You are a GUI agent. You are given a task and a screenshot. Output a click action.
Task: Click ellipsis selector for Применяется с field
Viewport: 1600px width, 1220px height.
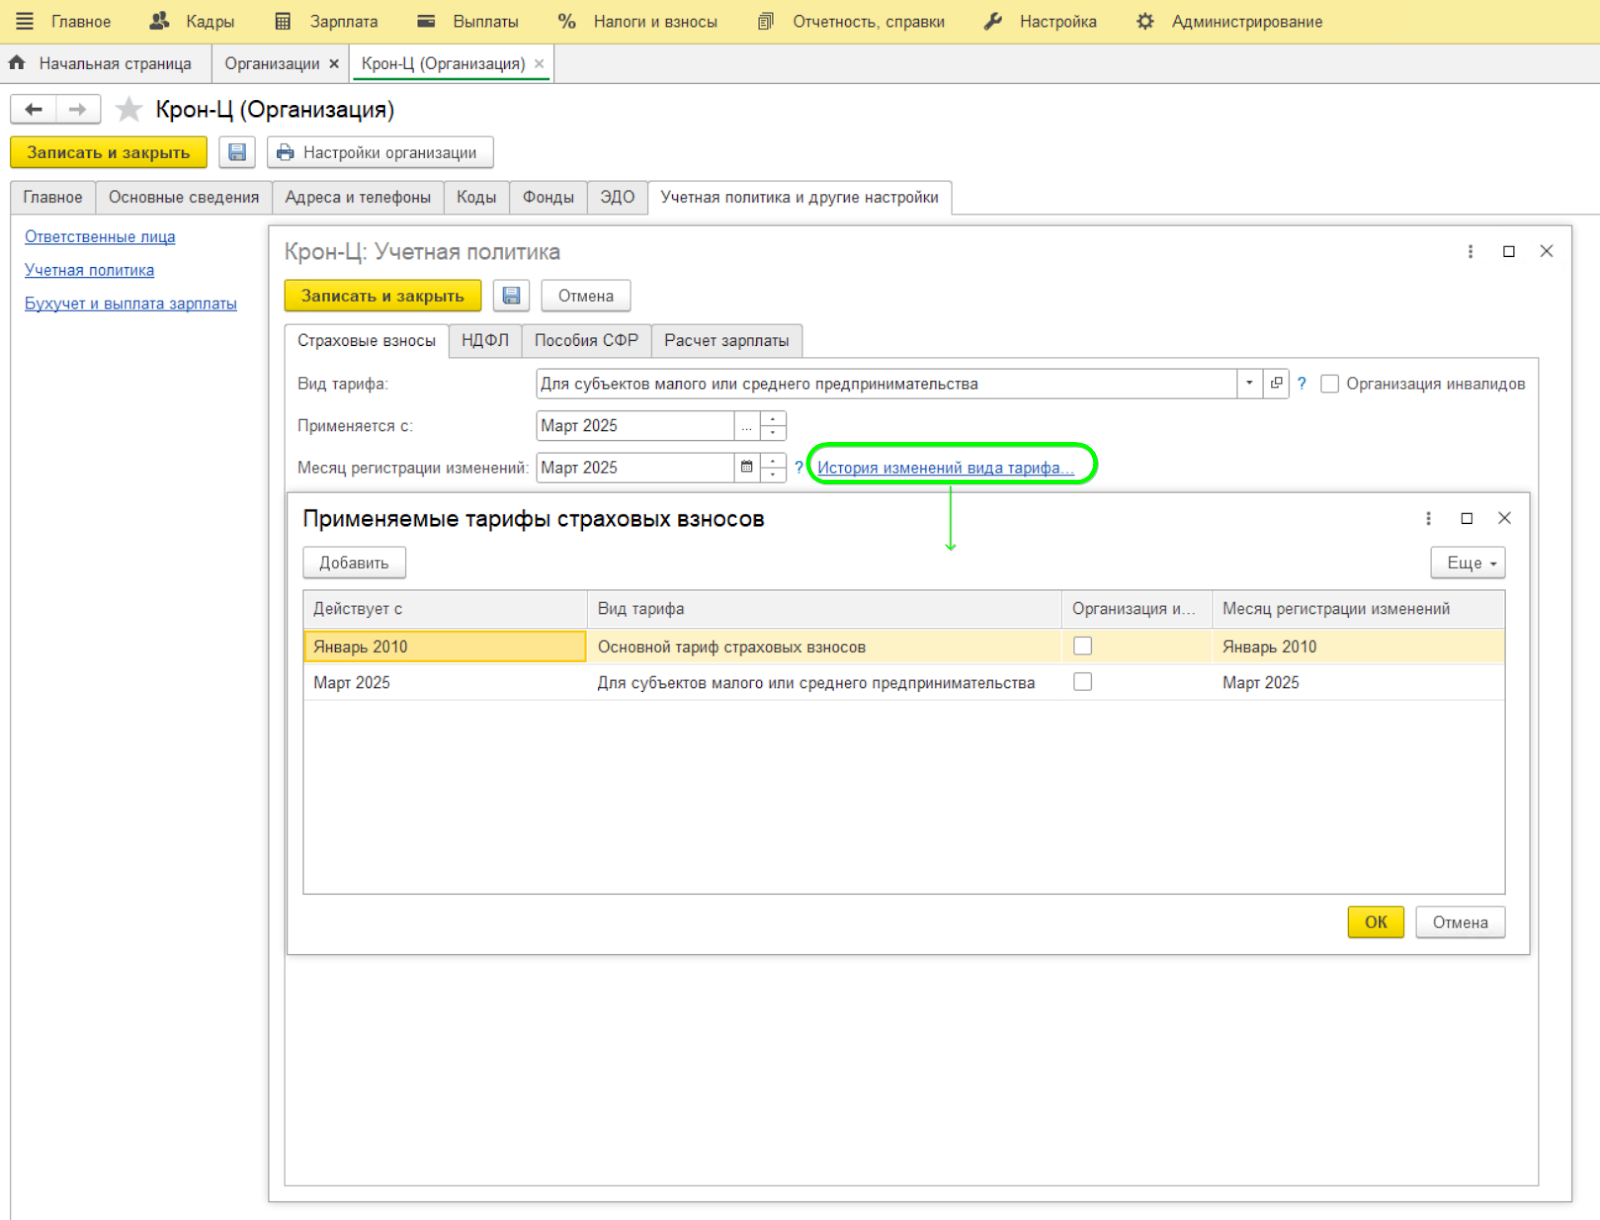pyautogui.click(x=746, y=426)
